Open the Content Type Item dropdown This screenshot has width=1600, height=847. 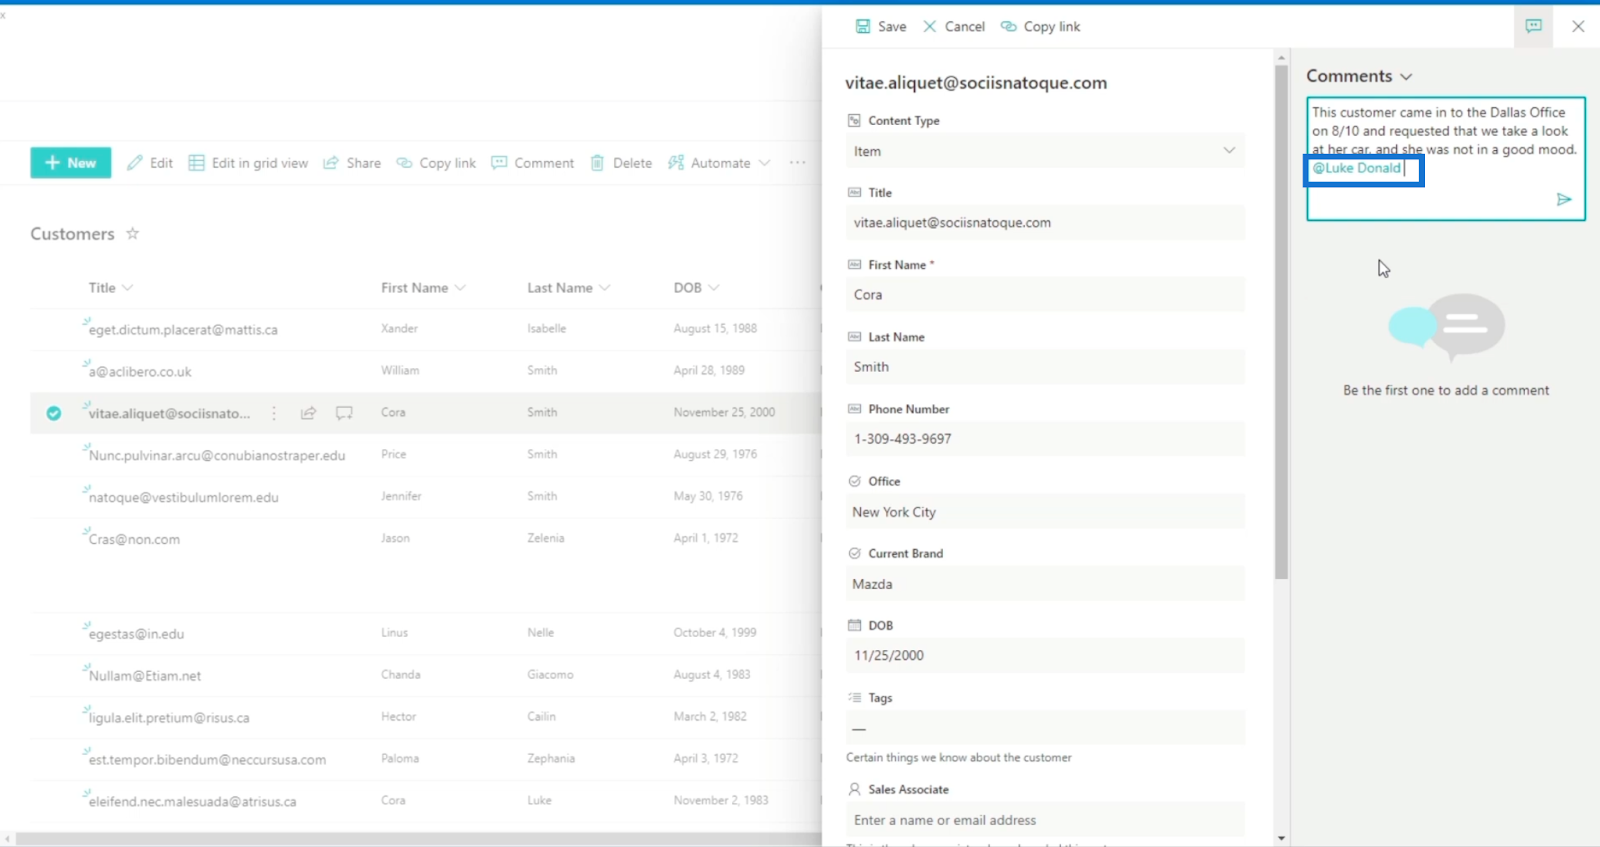(x=1045, y=151)
